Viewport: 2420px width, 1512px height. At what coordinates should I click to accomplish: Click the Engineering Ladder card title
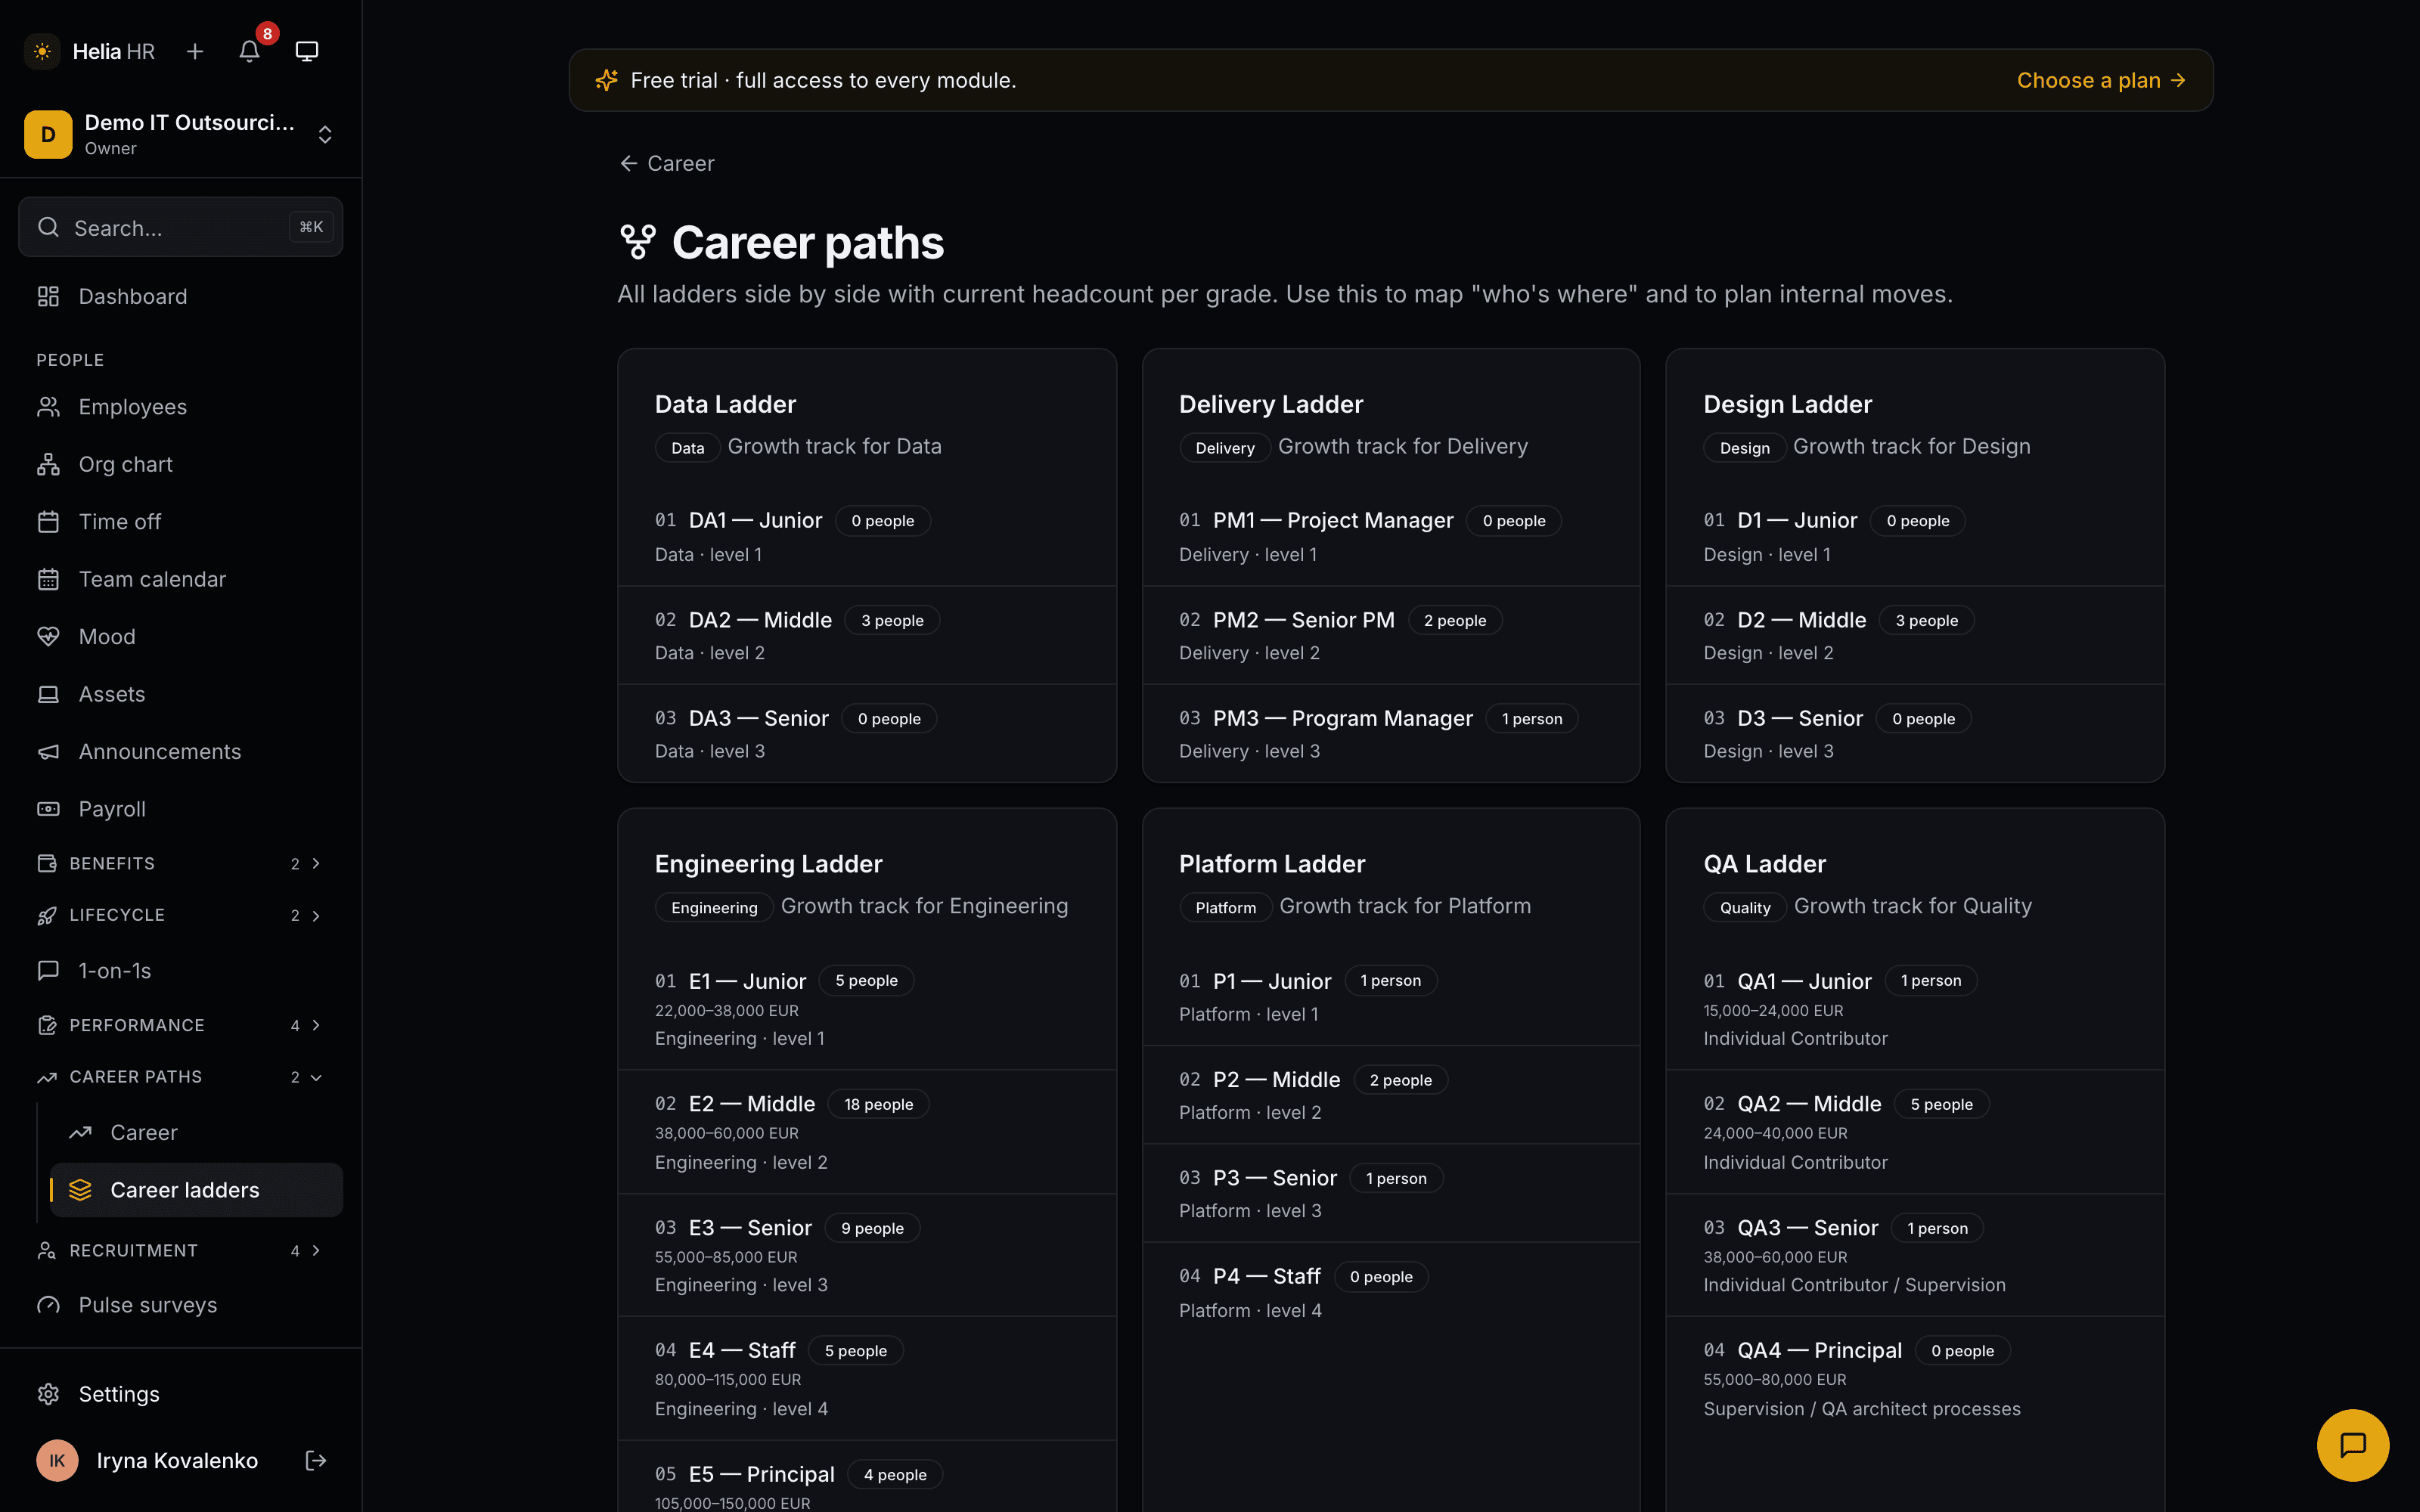[x=768, y=864]
